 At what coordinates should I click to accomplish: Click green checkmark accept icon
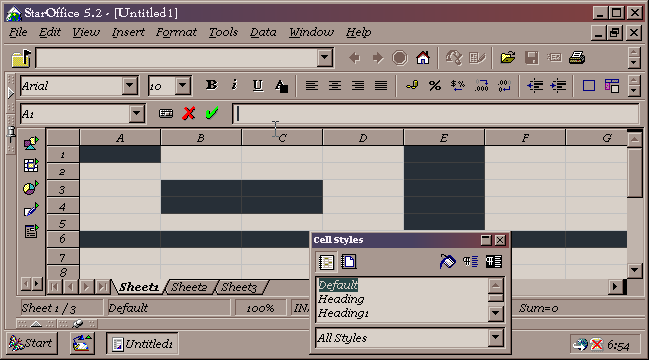tap(212, 113)
